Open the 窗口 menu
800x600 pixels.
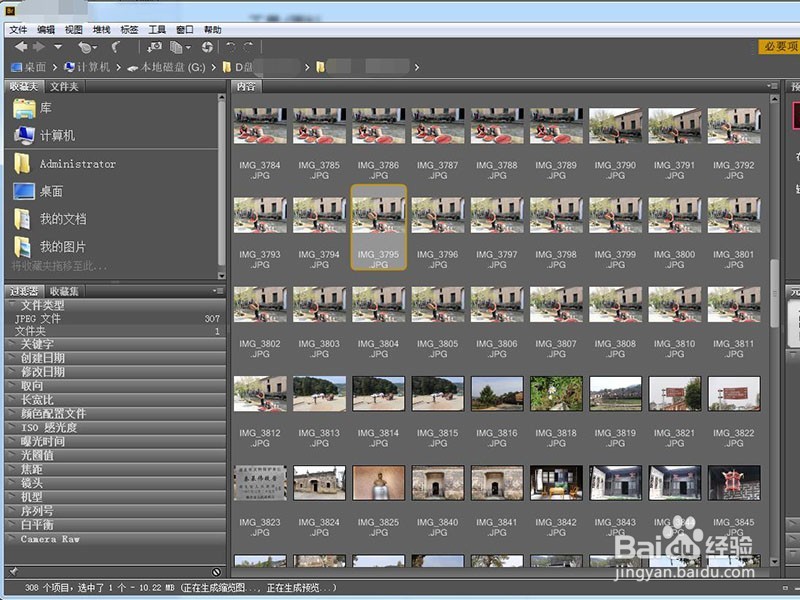(185, 30)
